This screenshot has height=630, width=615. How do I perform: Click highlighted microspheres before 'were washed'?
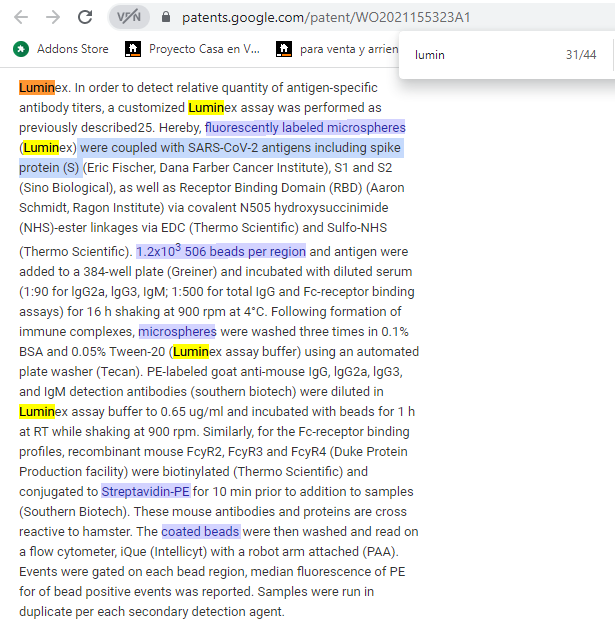click(x=177, y=331)
